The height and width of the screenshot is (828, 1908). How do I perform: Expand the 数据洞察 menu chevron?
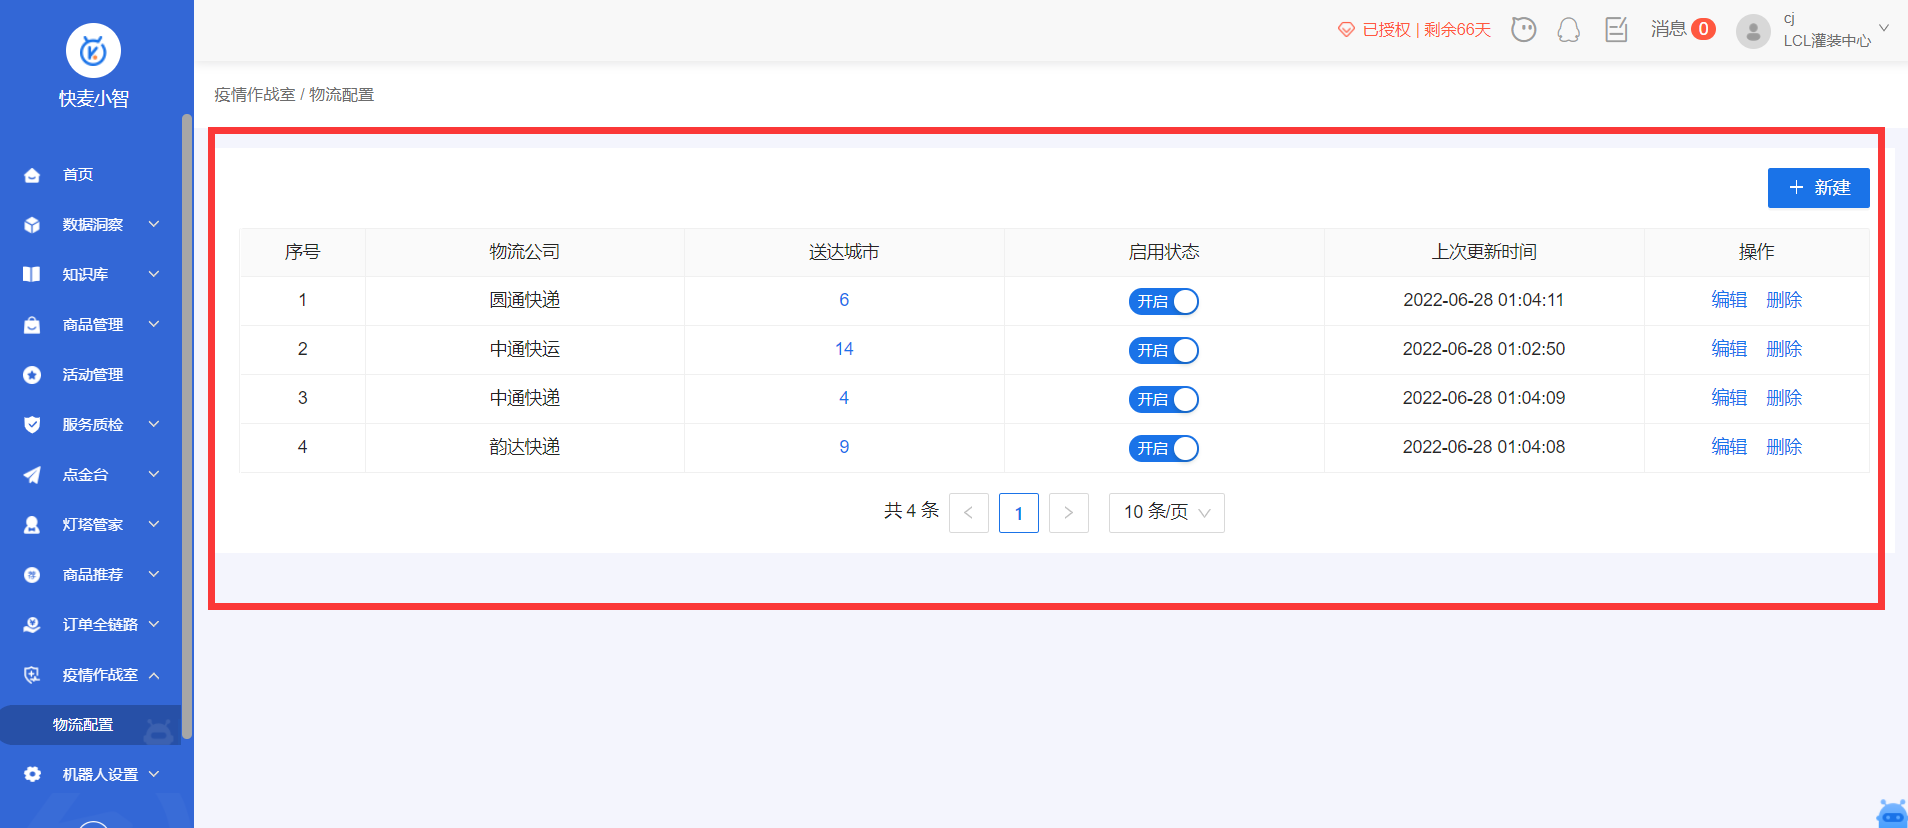(154, 224)
